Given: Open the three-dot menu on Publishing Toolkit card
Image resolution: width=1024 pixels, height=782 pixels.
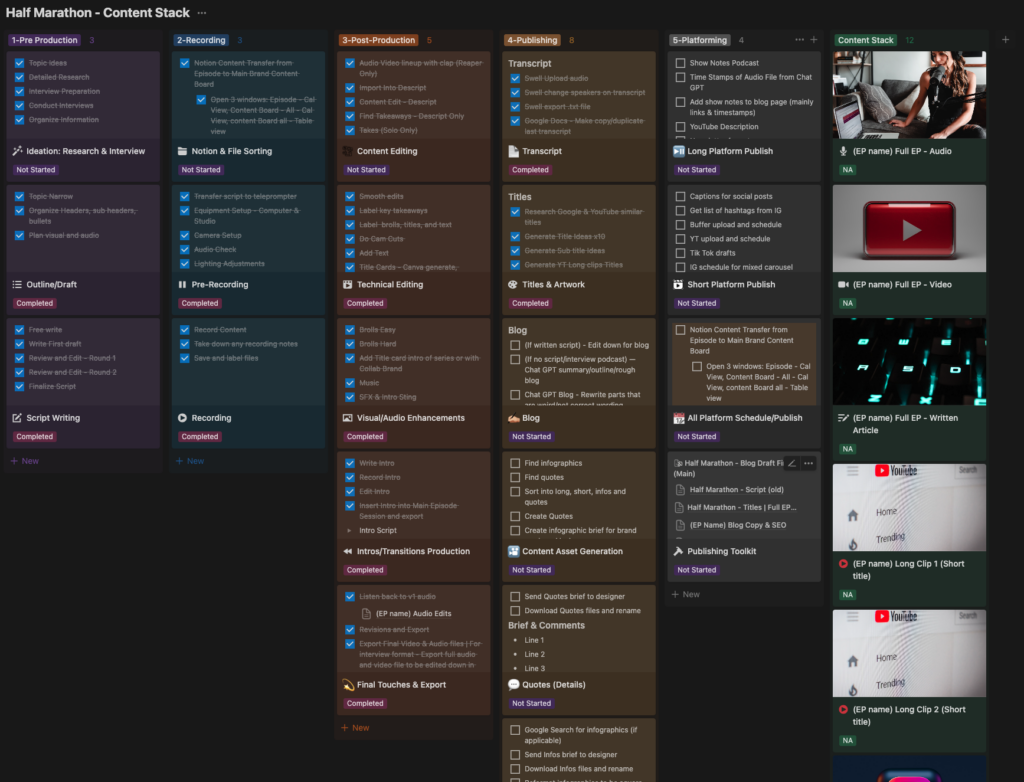Looking at the screenshot, I should [808, 463].
